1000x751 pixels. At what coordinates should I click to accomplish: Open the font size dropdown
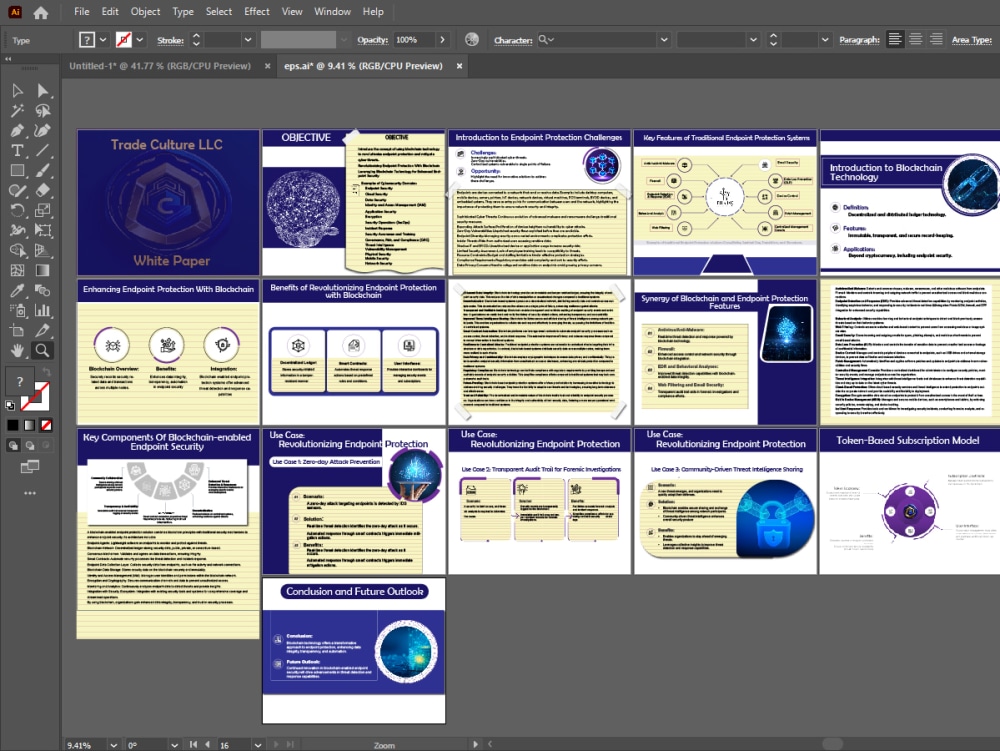tap(825, 40)
